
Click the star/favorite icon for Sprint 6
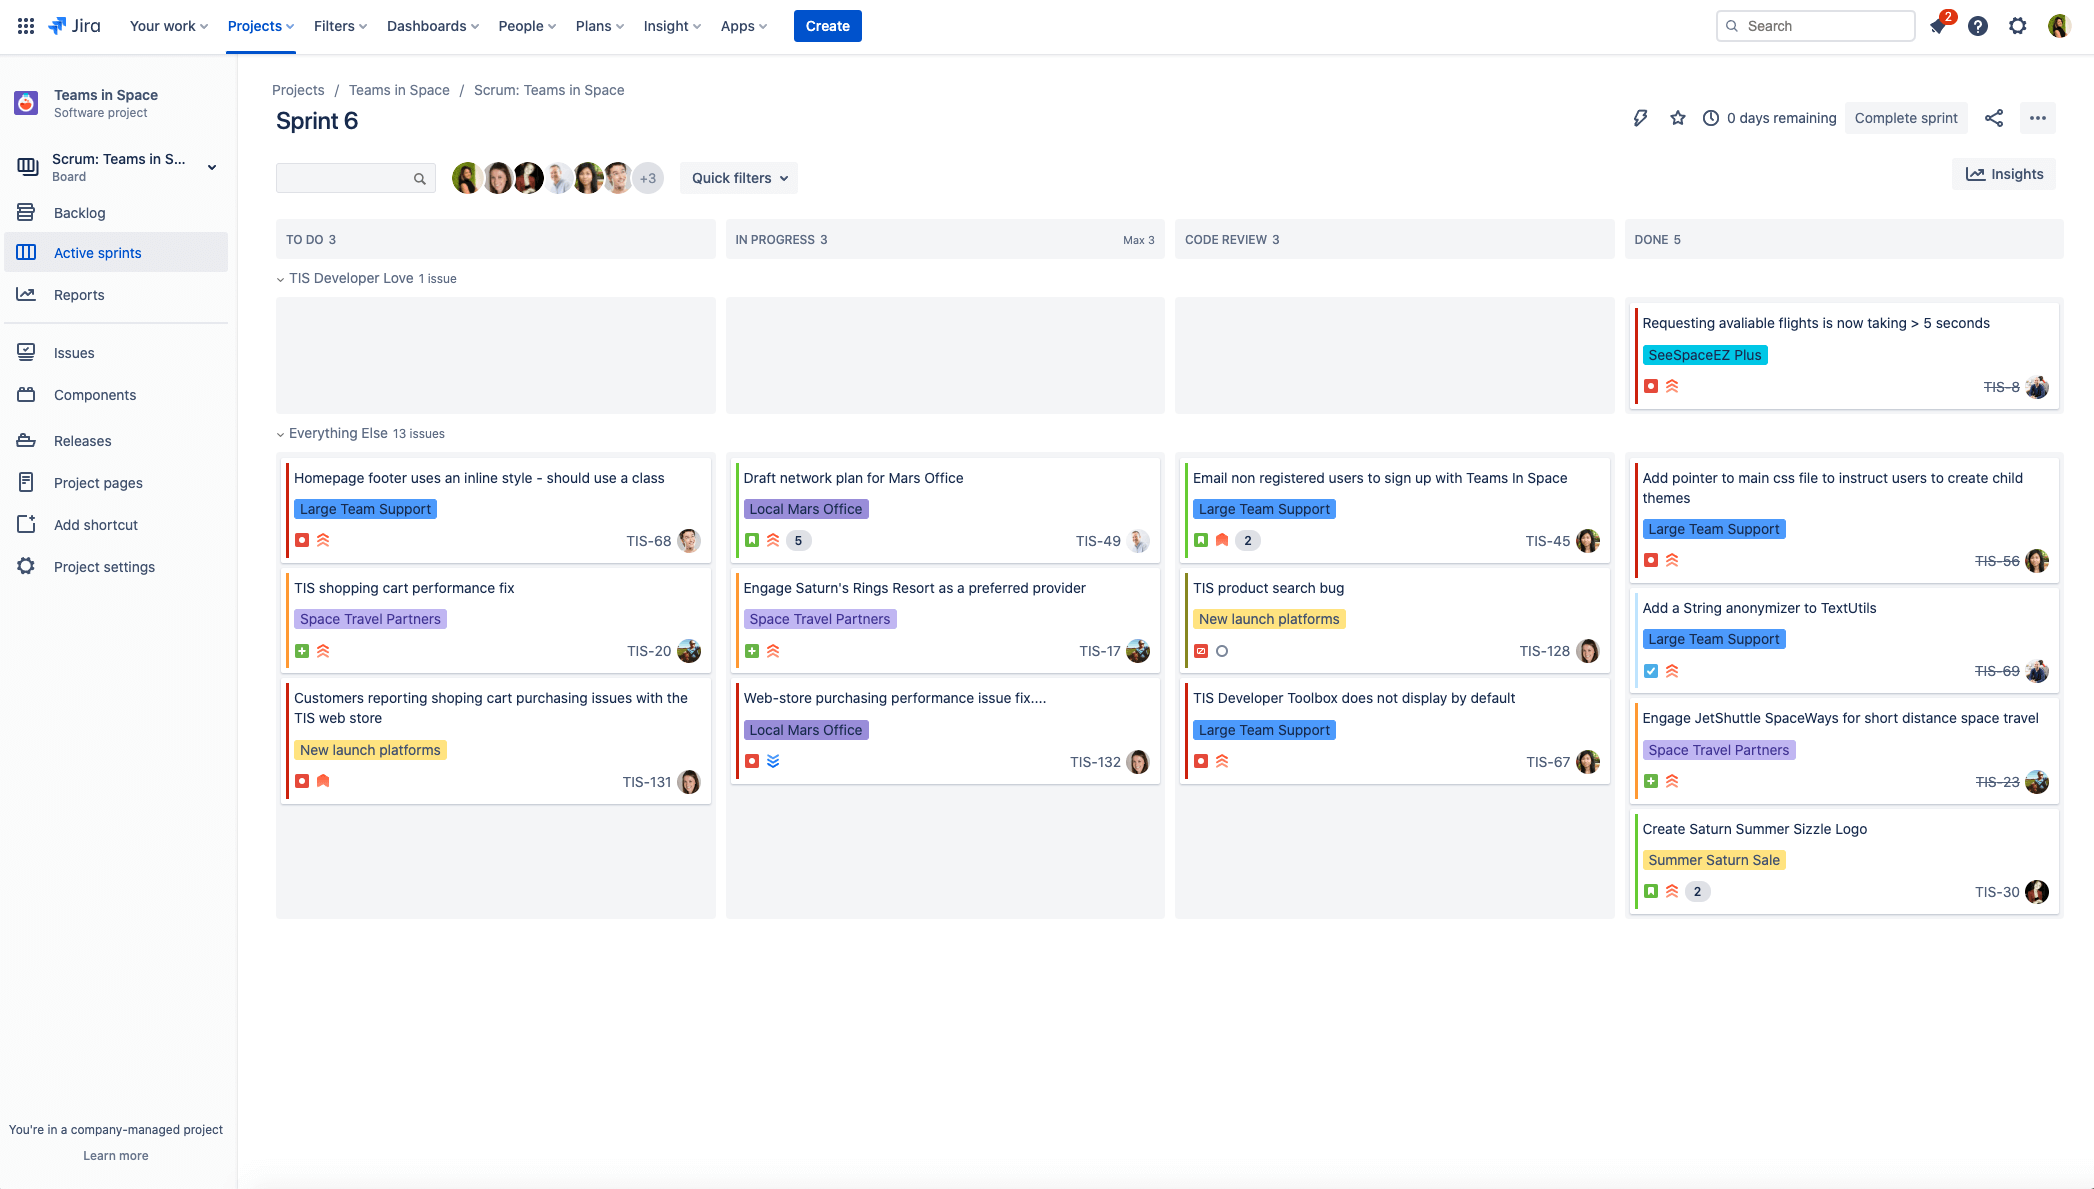point(1677,118)
